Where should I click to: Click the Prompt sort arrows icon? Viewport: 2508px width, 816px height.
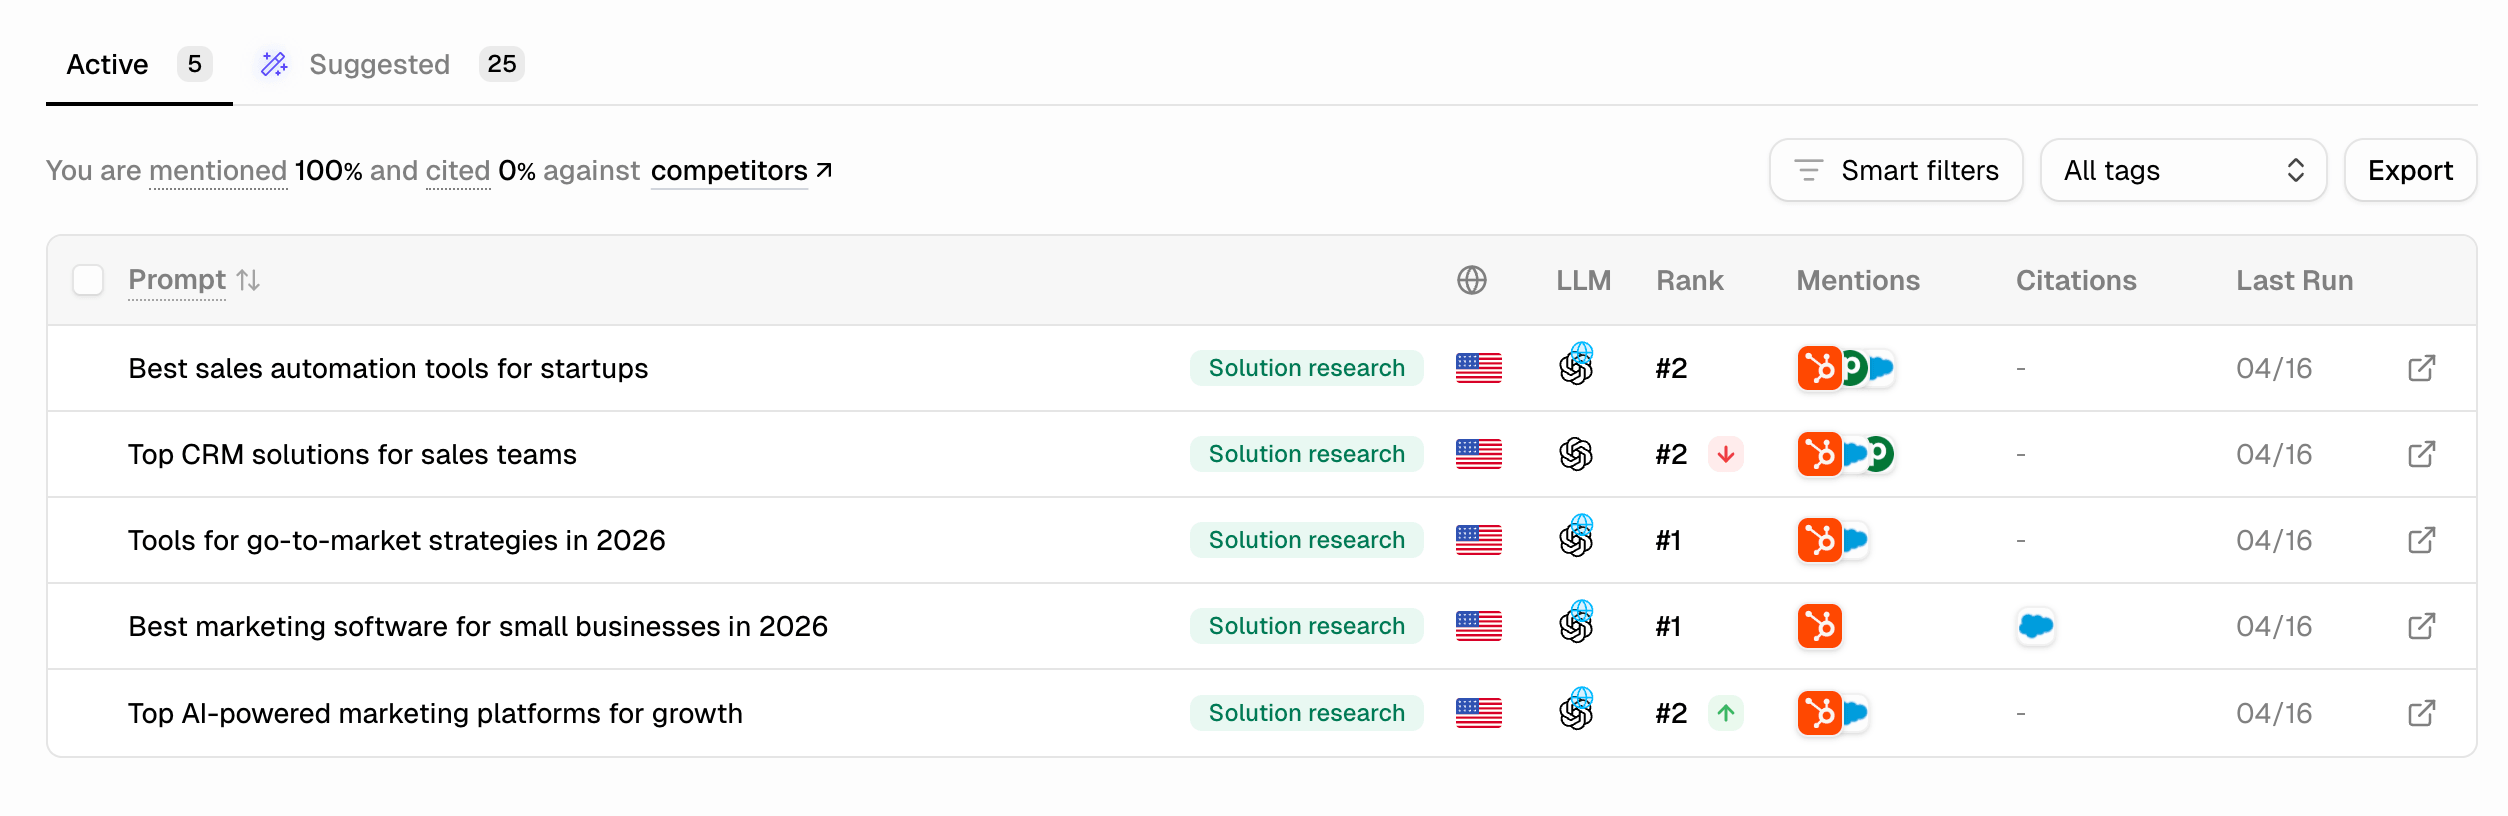point(249,280)
